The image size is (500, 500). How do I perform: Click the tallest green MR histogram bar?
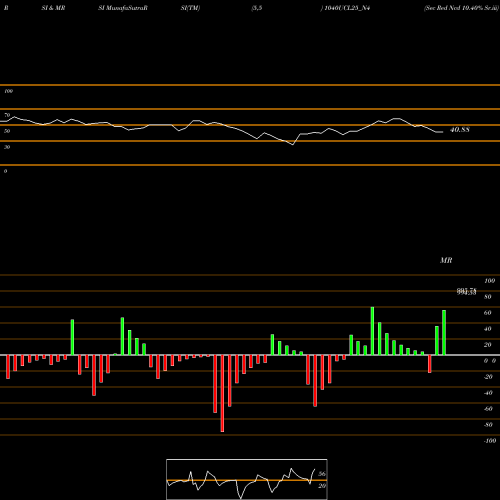pos(372,331)
